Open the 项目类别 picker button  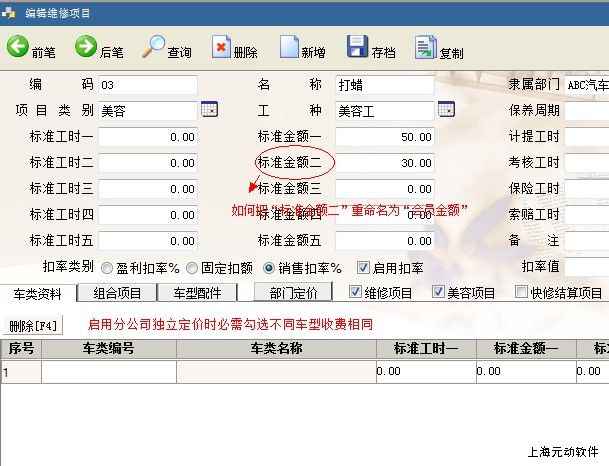coord(209,110)
